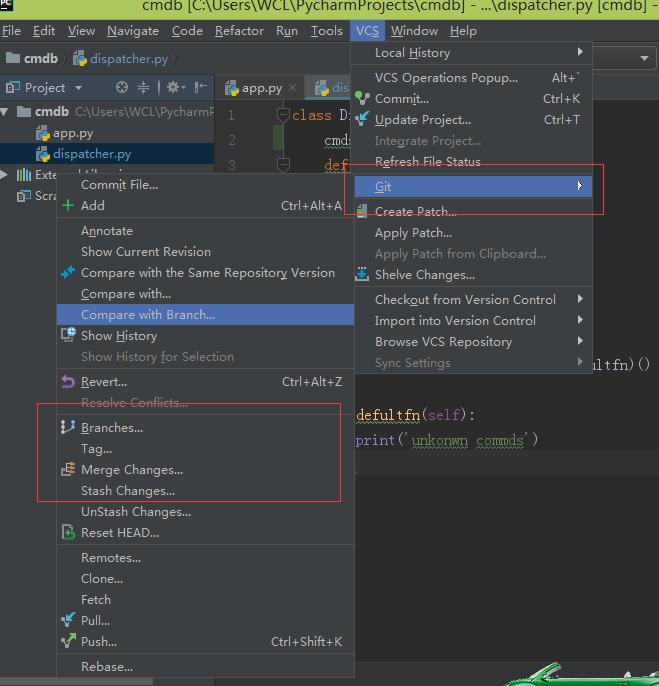The height and width of the screenshot is (686, 659).
Task: Click the Commit icon in VCS menu
Action: 362,98
